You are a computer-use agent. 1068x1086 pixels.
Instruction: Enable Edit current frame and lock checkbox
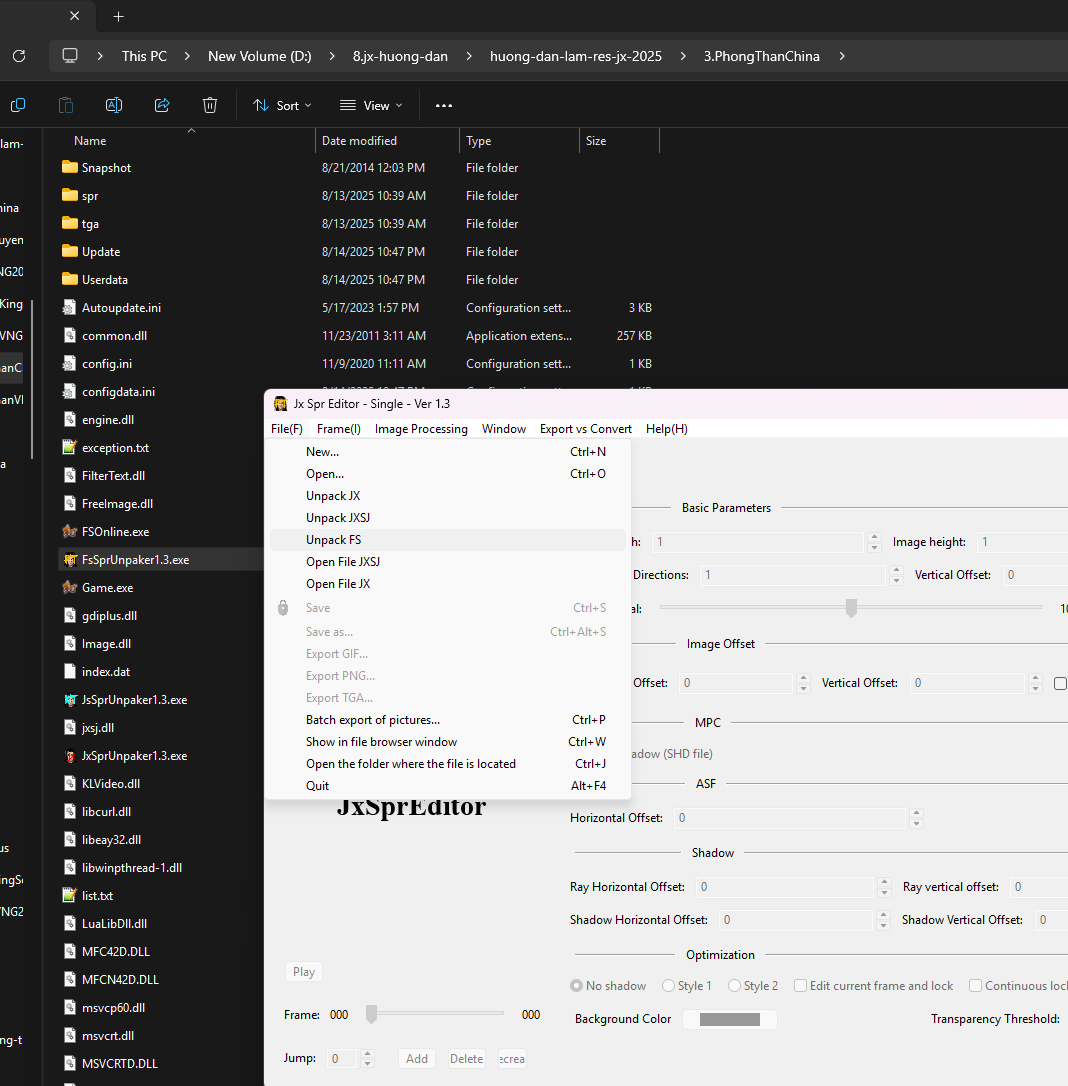[x=800, y=986]
